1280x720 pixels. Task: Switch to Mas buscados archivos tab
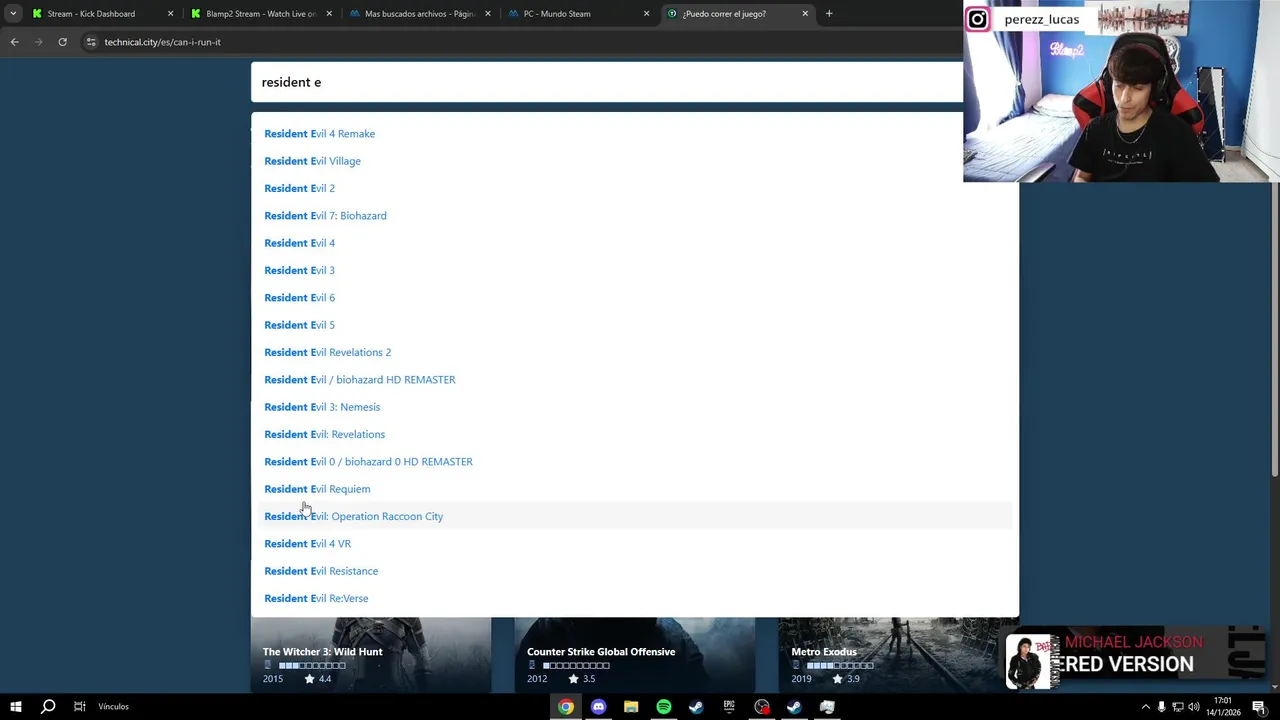pyautogui.click(x=419, y=14)
